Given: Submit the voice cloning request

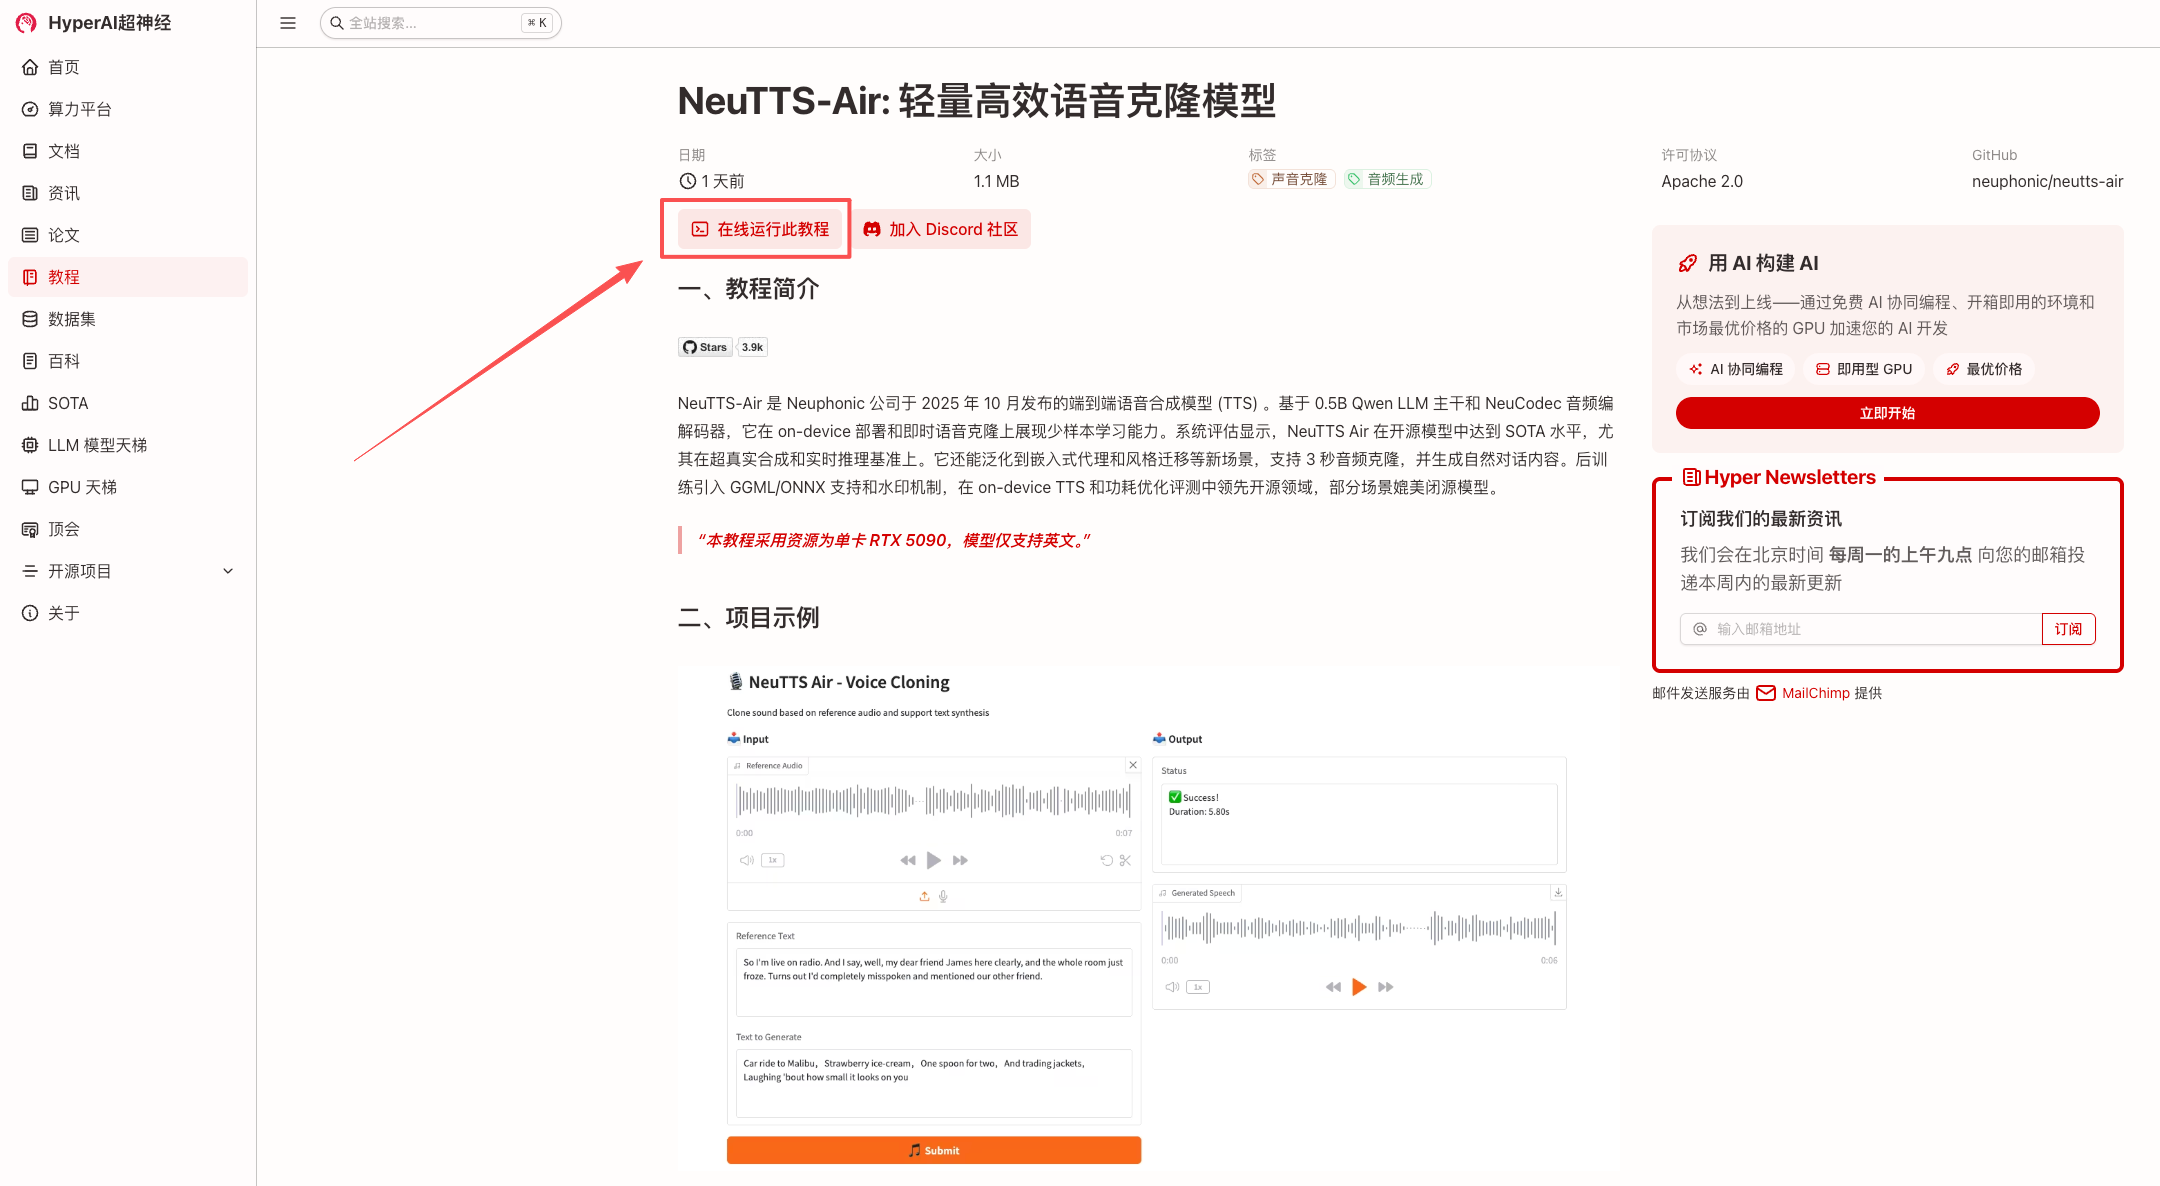Looking at the screenshot, I should [x=933, y=1150].
